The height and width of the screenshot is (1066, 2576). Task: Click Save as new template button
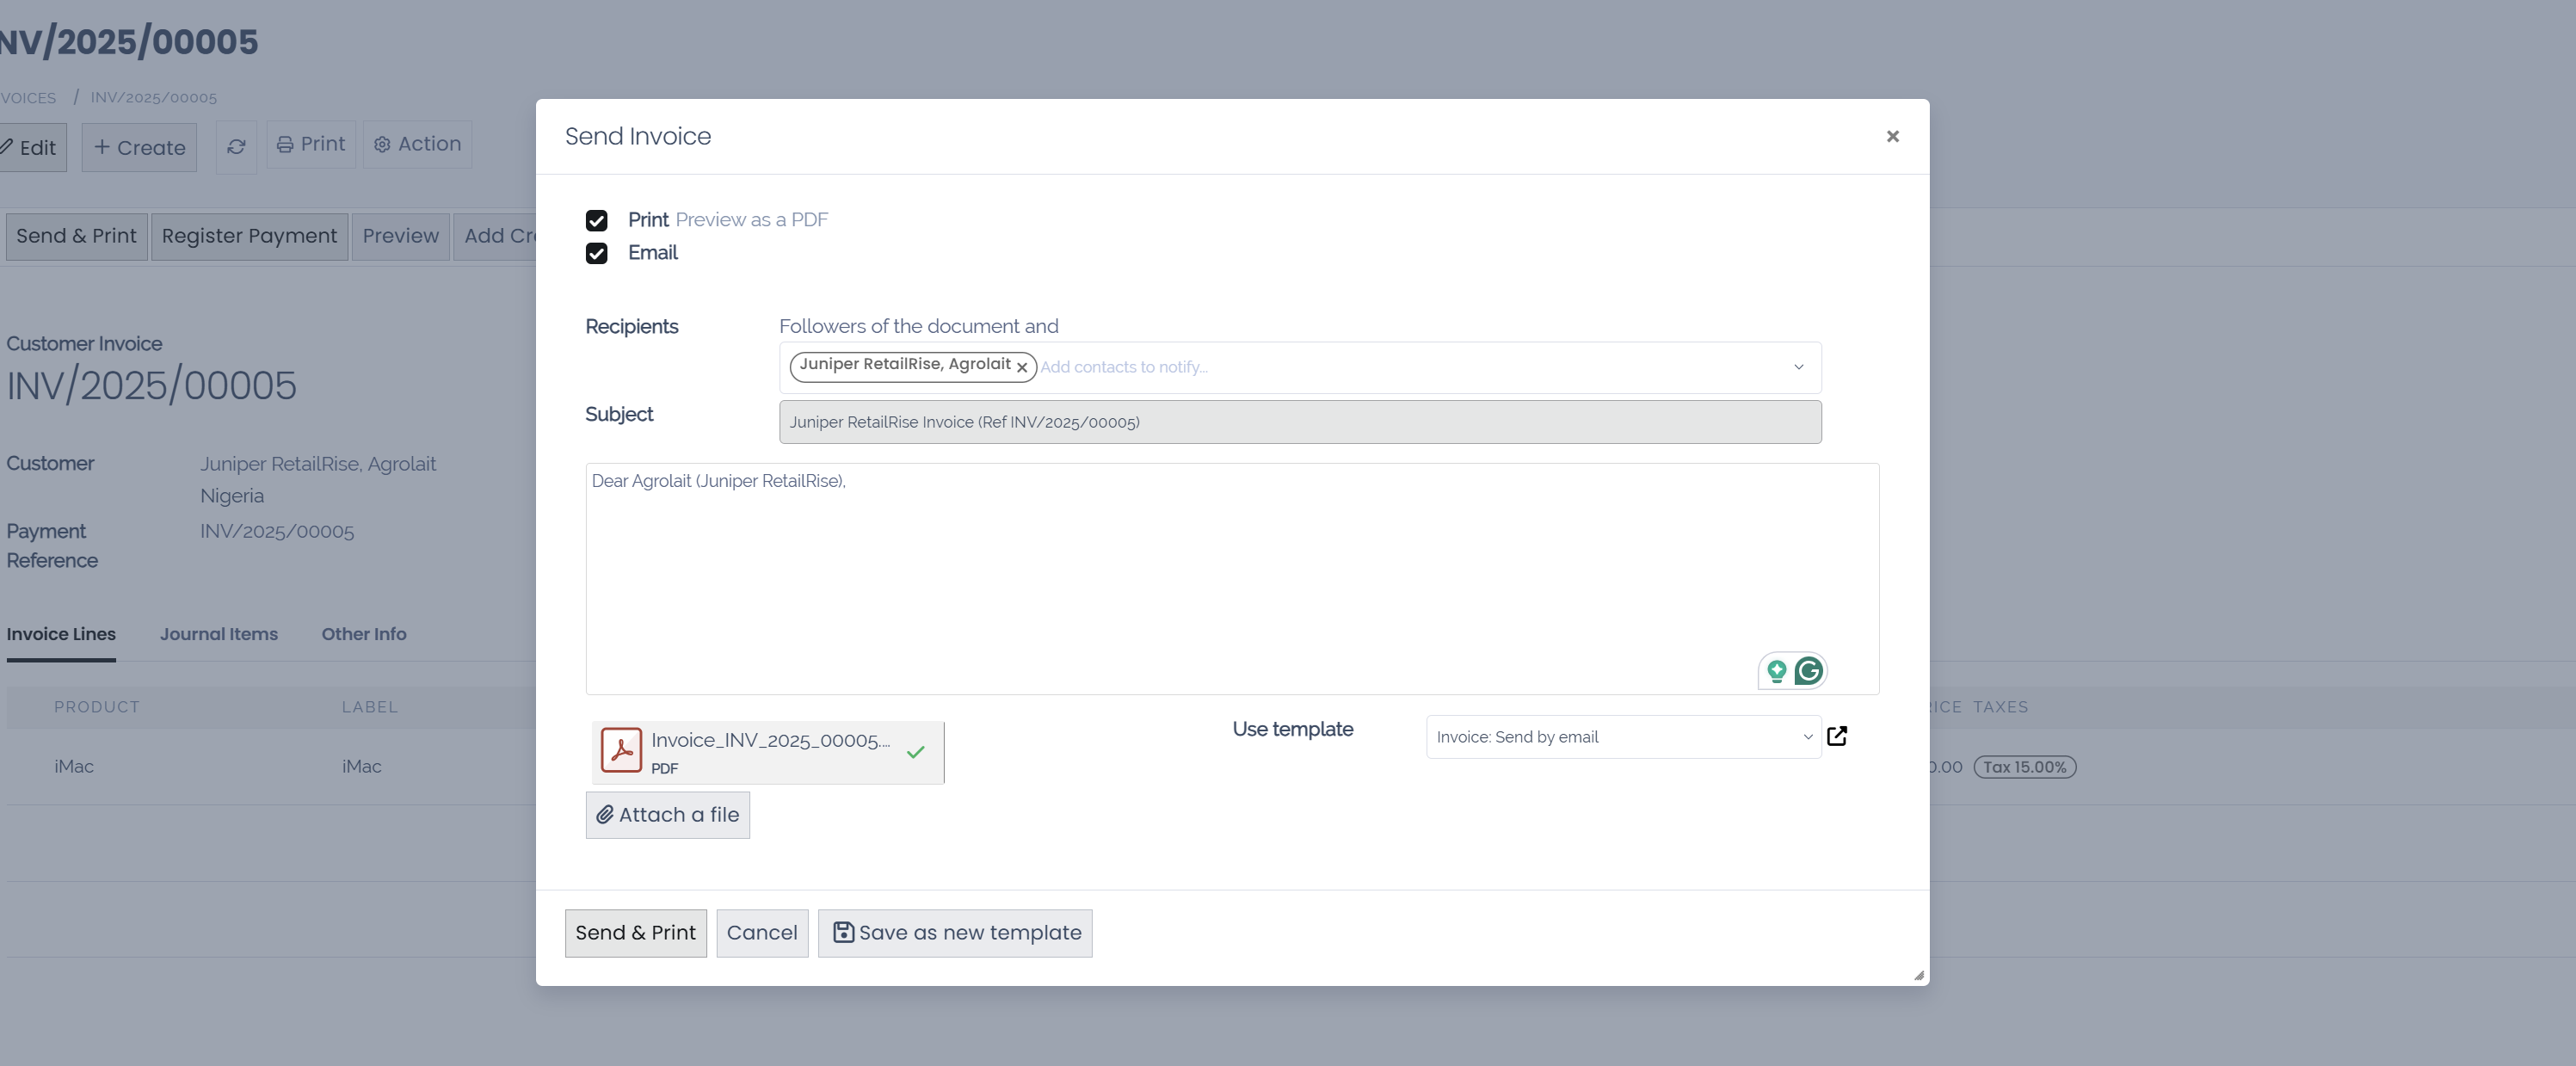coord(955,933)
